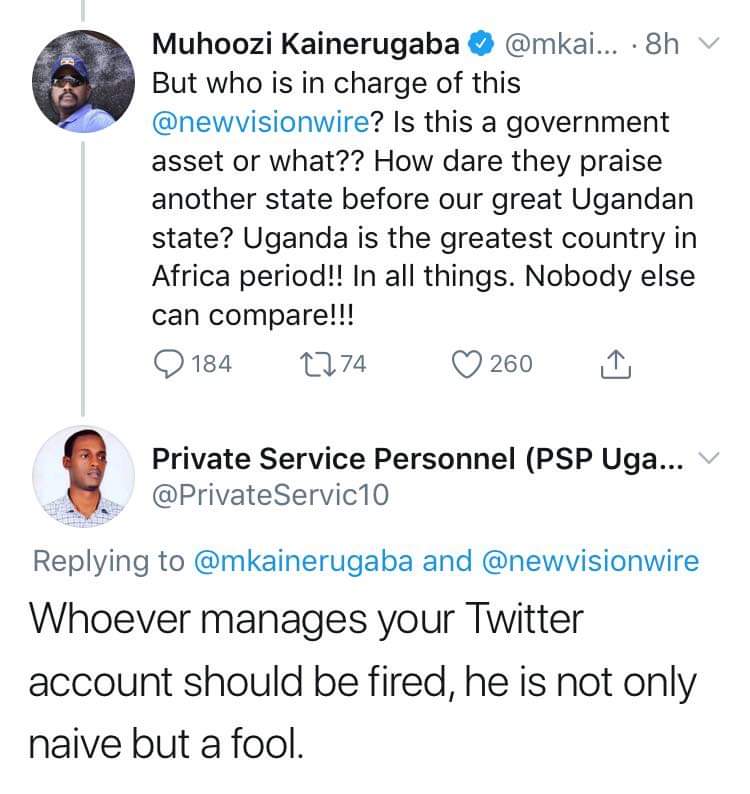Expand the chevron menu on PSP's reply
This screenshot has height=794, width=750.
(x=708, y=459)
